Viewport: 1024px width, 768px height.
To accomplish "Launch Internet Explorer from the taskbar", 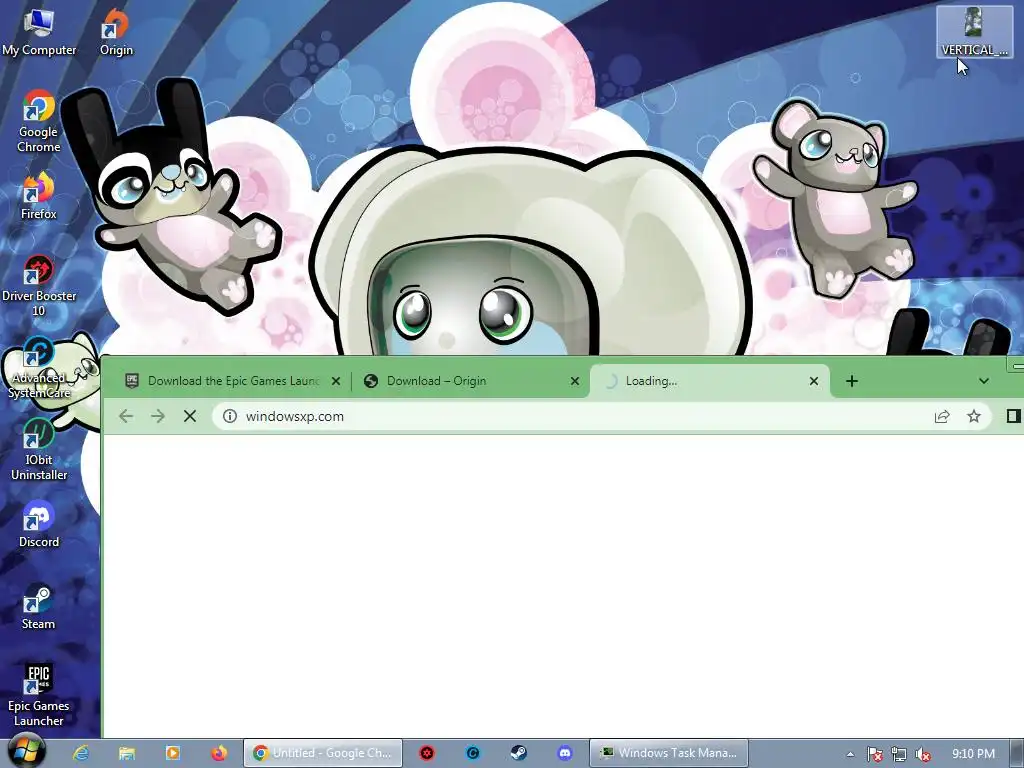I will 80,753.
